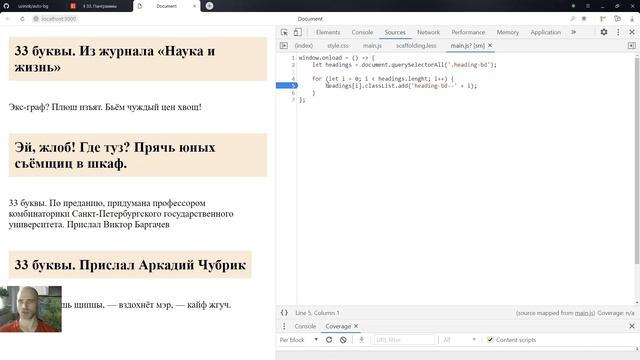Open the Network tab
Viewport: 640px width, 360px height.
coord(428,32)
